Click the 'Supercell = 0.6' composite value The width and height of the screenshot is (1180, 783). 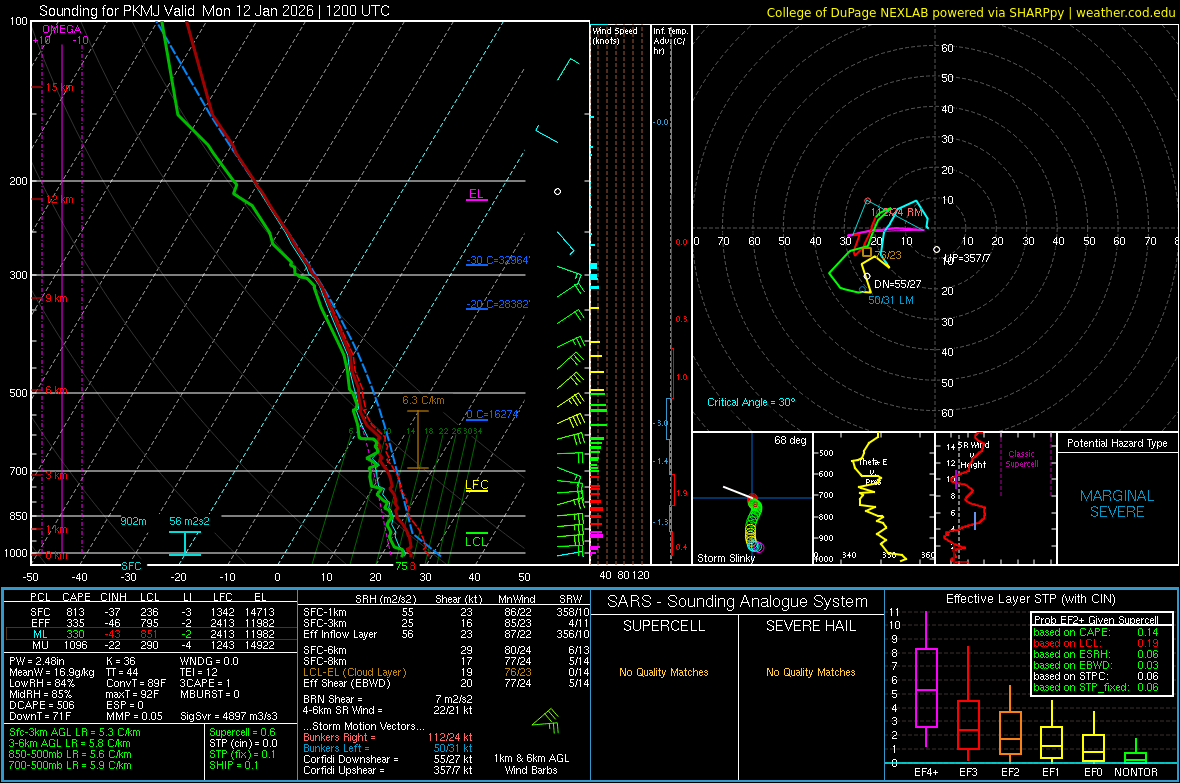(x=242, y=733)
